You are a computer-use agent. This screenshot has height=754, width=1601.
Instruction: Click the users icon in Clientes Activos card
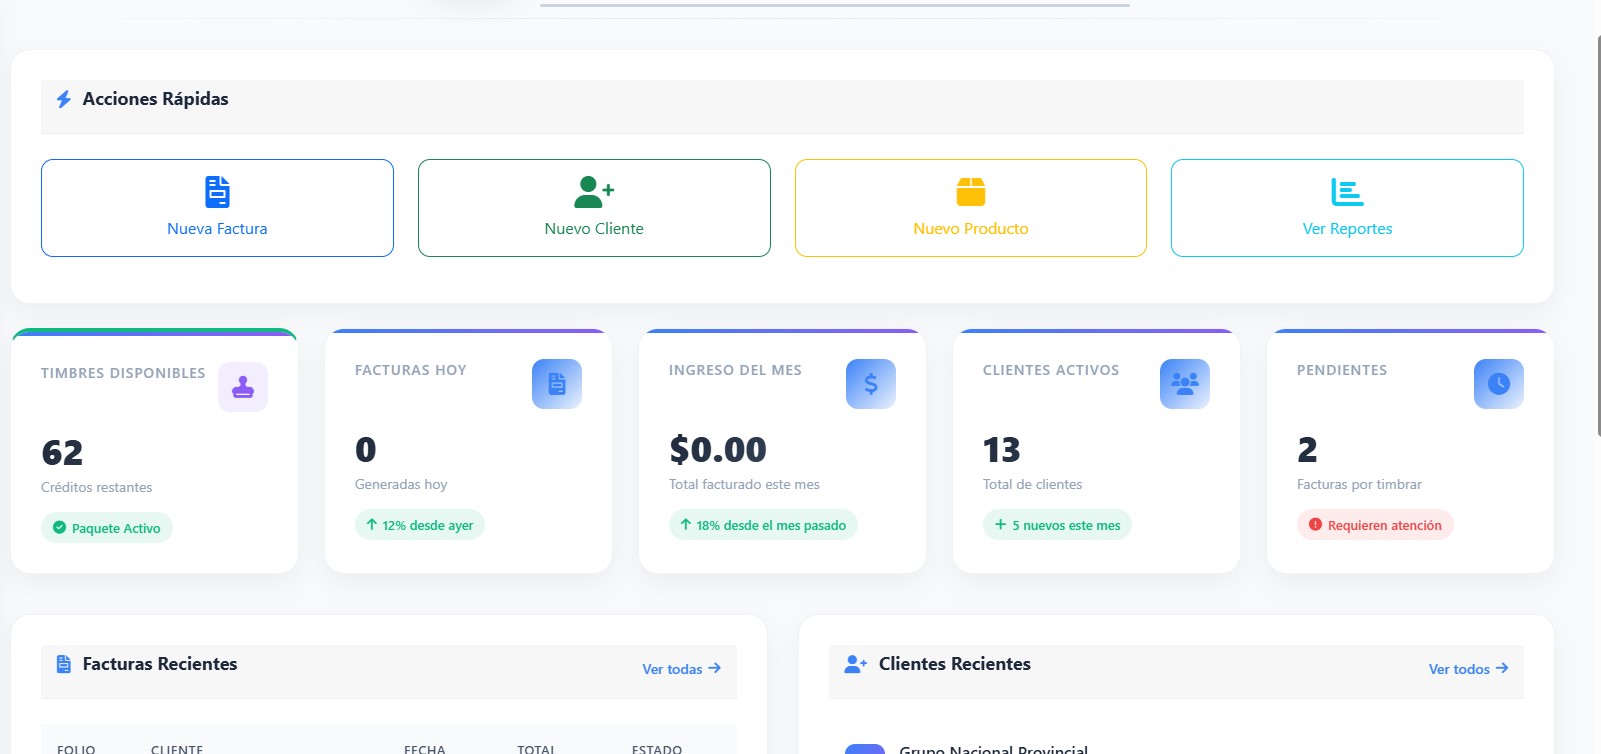click(1185, 384)
